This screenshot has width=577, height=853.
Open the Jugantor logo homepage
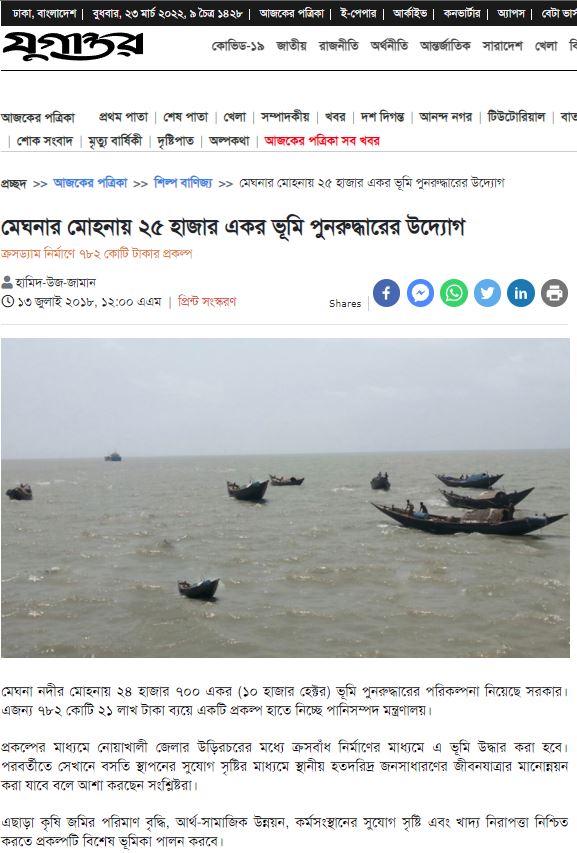point(73,46)
